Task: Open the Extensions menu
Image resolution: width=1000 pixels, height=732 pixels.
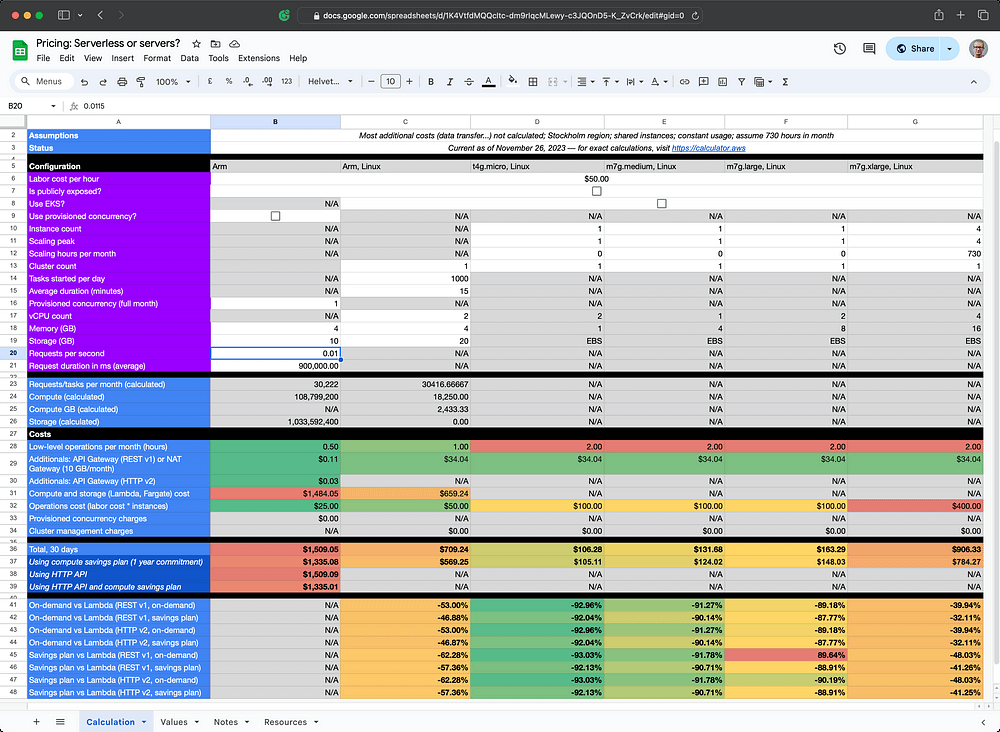Action: [x=259, y=58]
